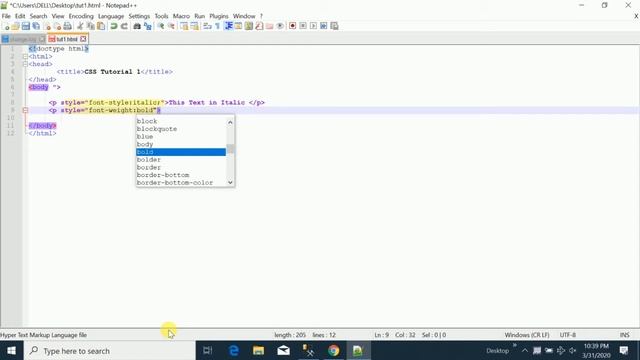This screenshot has width=640, height=360.
Task: Click the Paste clipboard icon
Action: click(101, 26)
